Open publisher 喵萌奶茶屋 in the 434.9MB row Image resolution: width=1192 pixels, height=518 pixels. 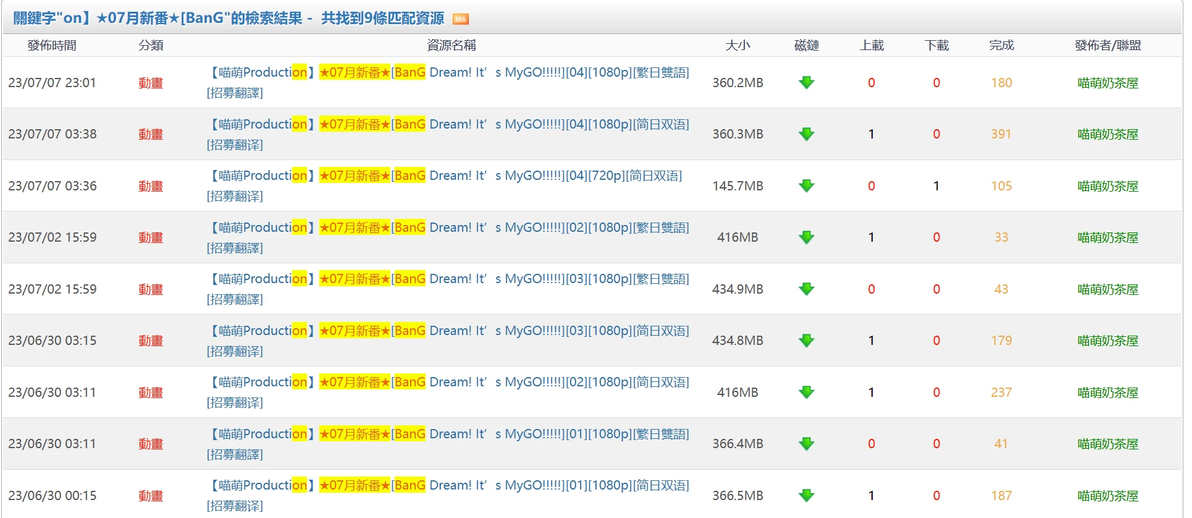(1108, 290)
